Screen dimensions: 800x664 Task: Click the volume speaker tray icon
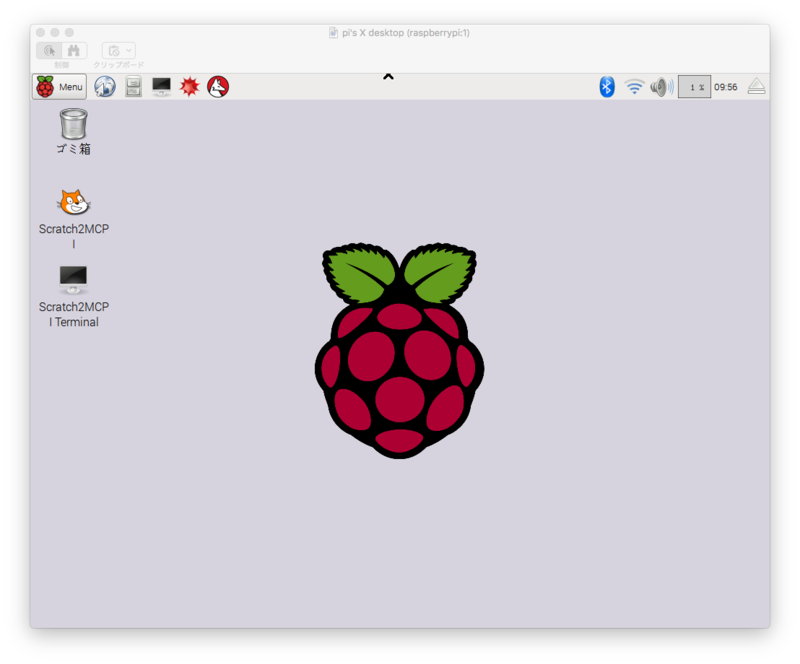click(x=662, y=87)
